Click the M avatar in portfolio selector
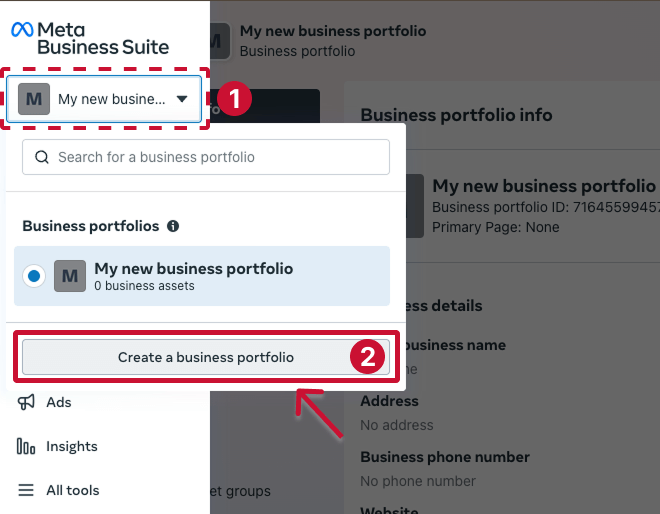This screenshot has height=514, width=660. coord(34,99)
